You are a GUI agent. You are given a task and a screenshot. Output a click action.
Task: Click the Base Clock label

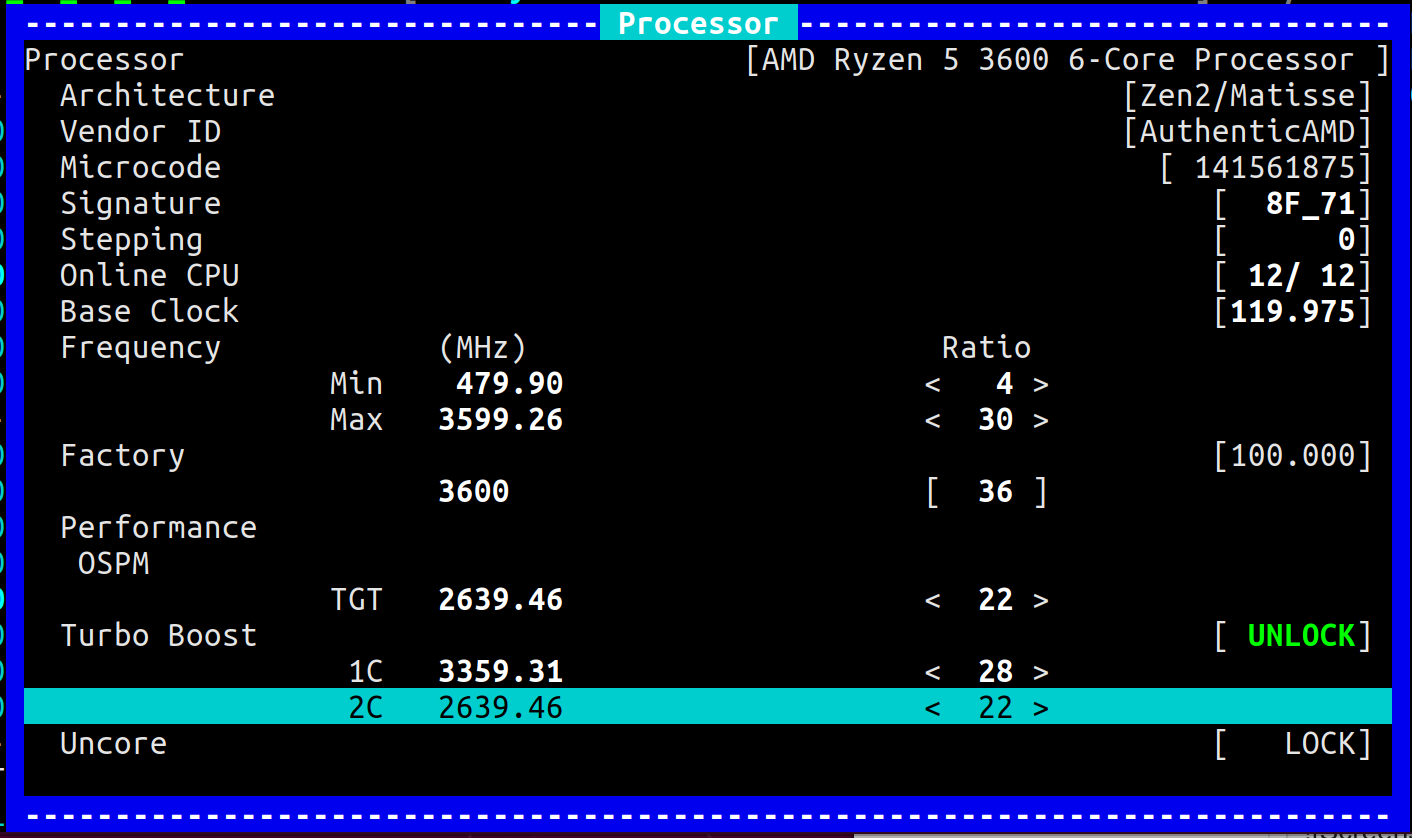[150, 312]
